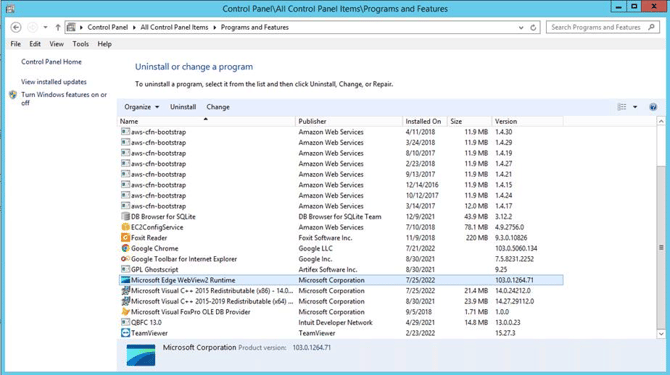Click the Visual C++ 2015-2019 Redistributable (x64) icon

[x=125, y=301]
